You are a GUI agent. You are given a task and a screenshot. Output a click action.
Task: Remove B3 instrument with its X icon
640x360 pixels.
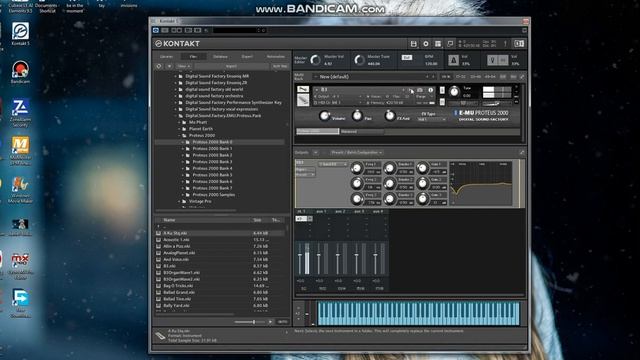click(x=516, y=87)
